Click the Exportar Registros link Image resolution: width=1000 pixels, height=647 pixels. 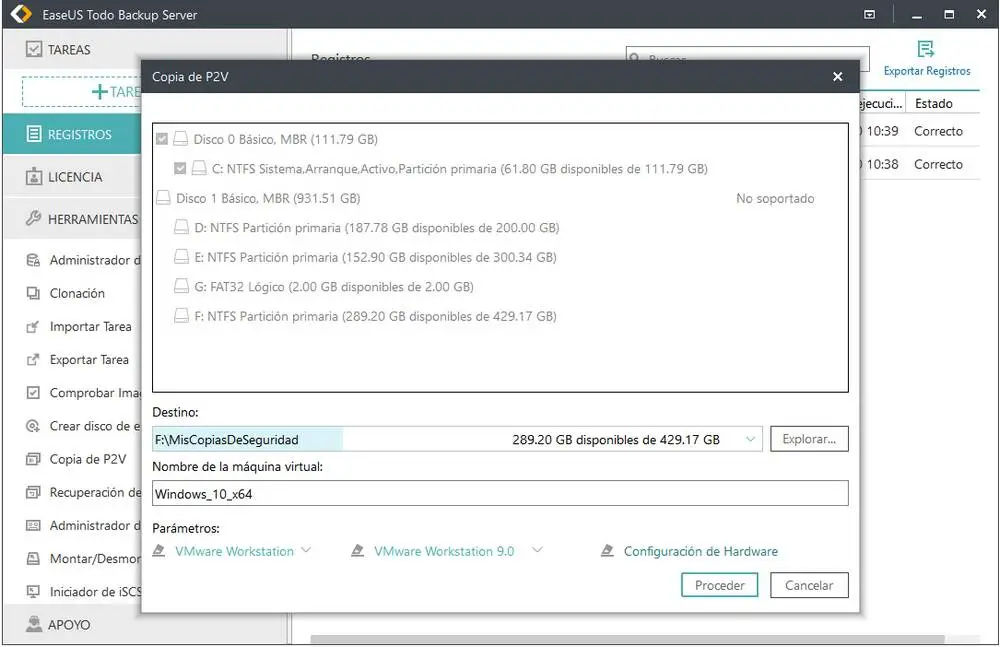[x=927, y=71]
